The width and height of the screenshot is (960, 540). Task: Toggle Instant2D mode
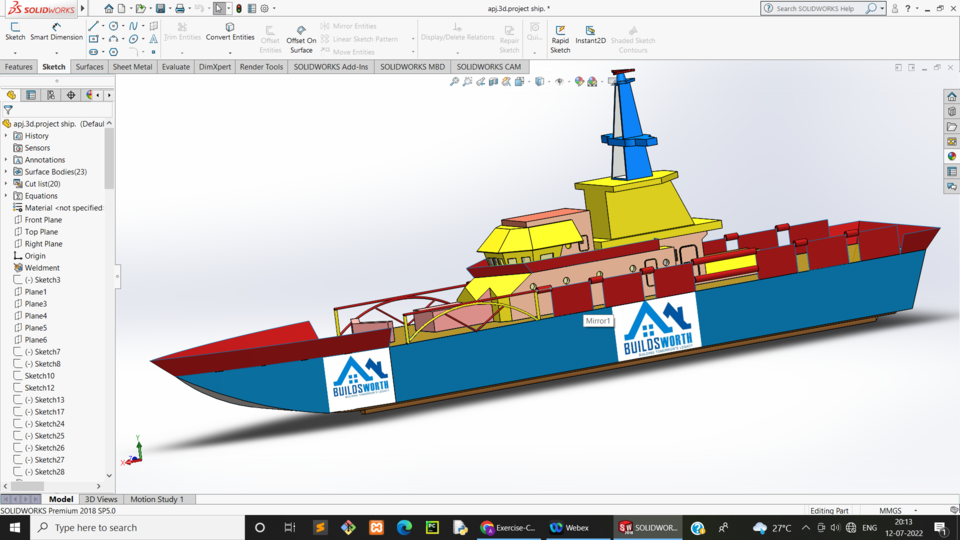coord(590,35)
